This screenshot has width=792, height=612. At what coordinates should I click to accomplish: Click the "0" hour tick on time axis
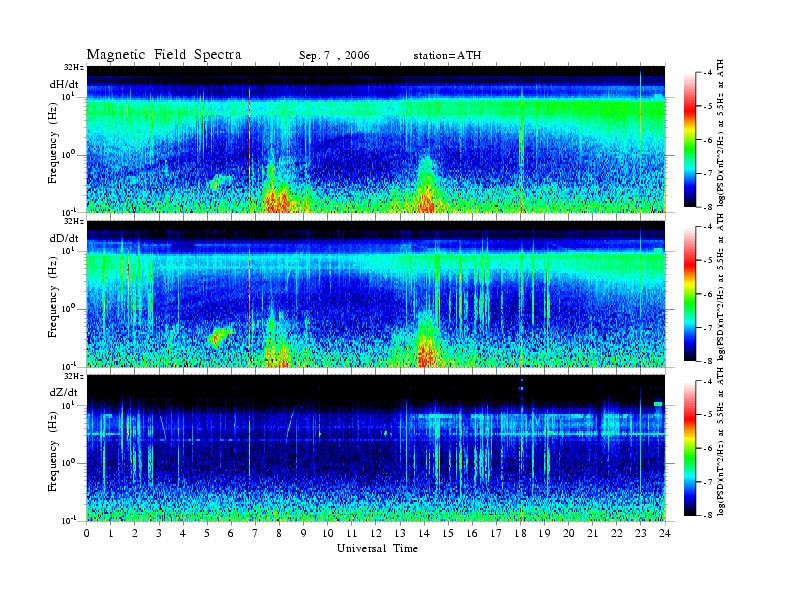click(x=87, y=534)
